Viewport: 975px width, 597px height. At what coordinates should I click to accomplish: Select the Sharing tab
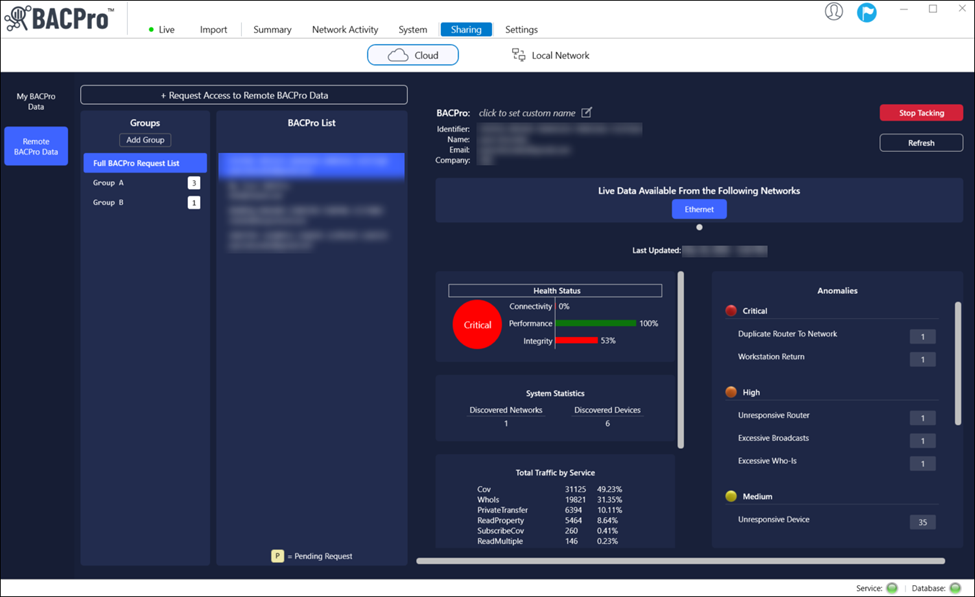[x=466, y=29]
